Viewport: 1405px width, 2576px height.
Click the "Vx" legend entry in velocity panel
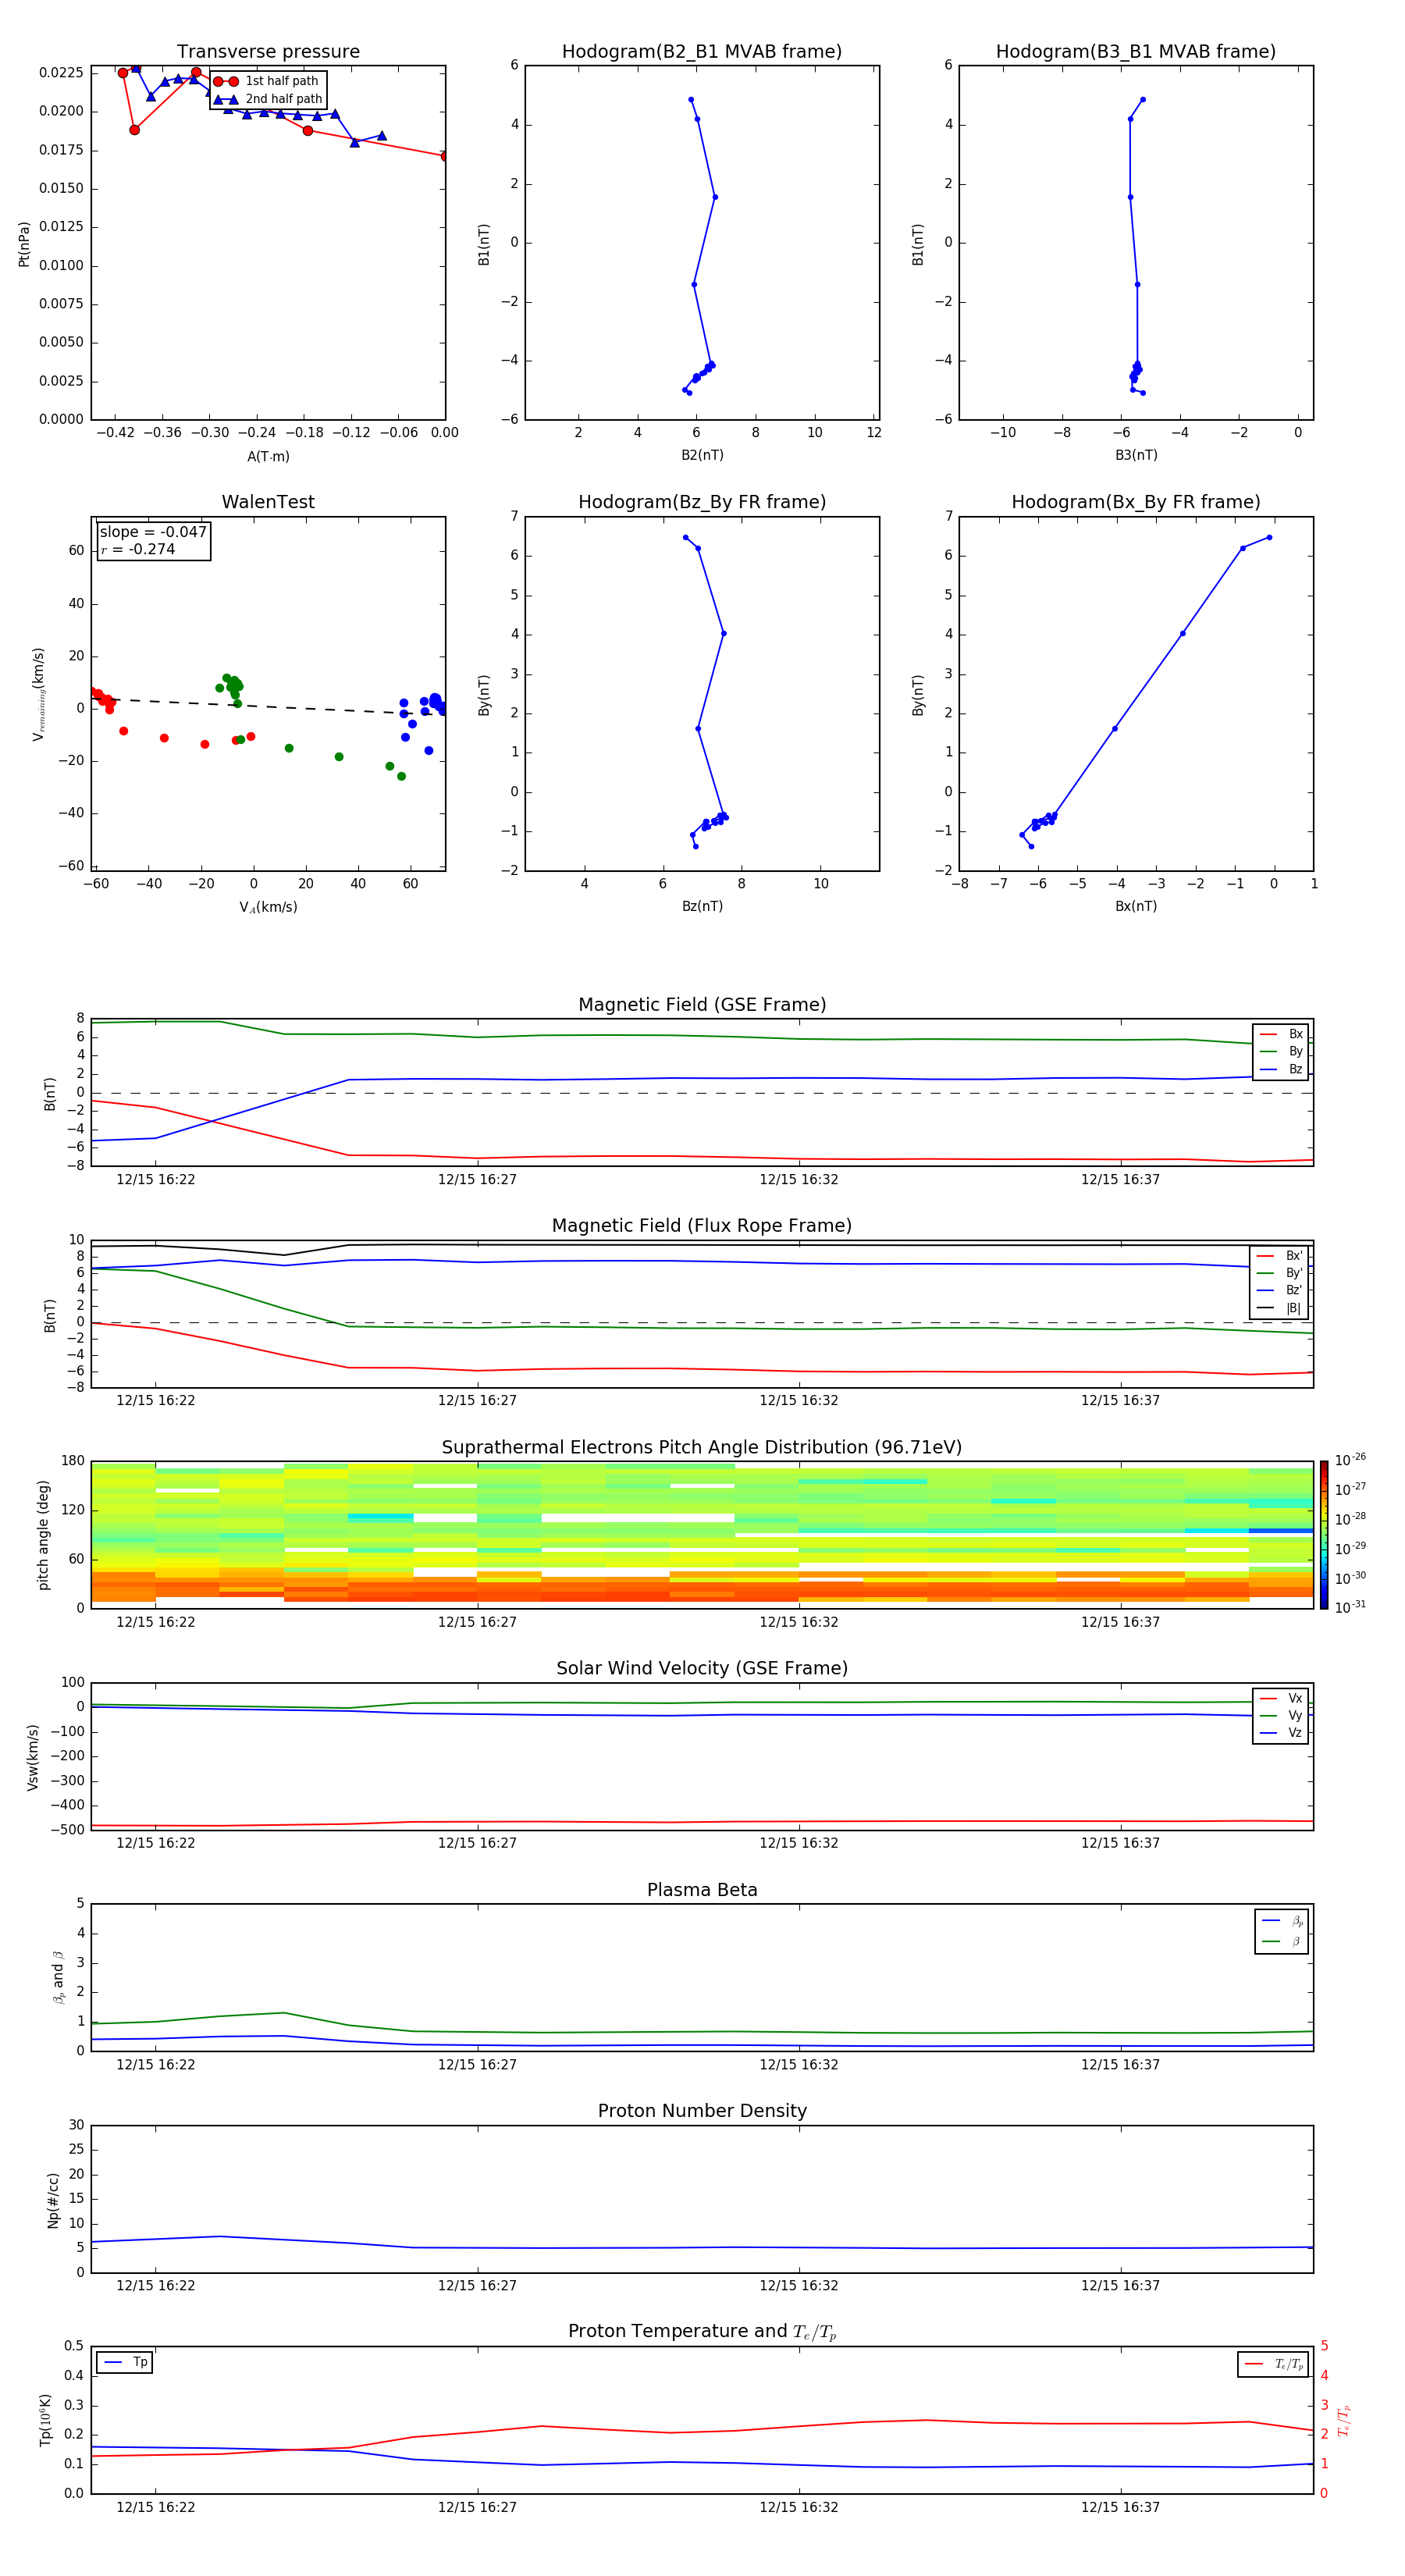(1281, 1698)
